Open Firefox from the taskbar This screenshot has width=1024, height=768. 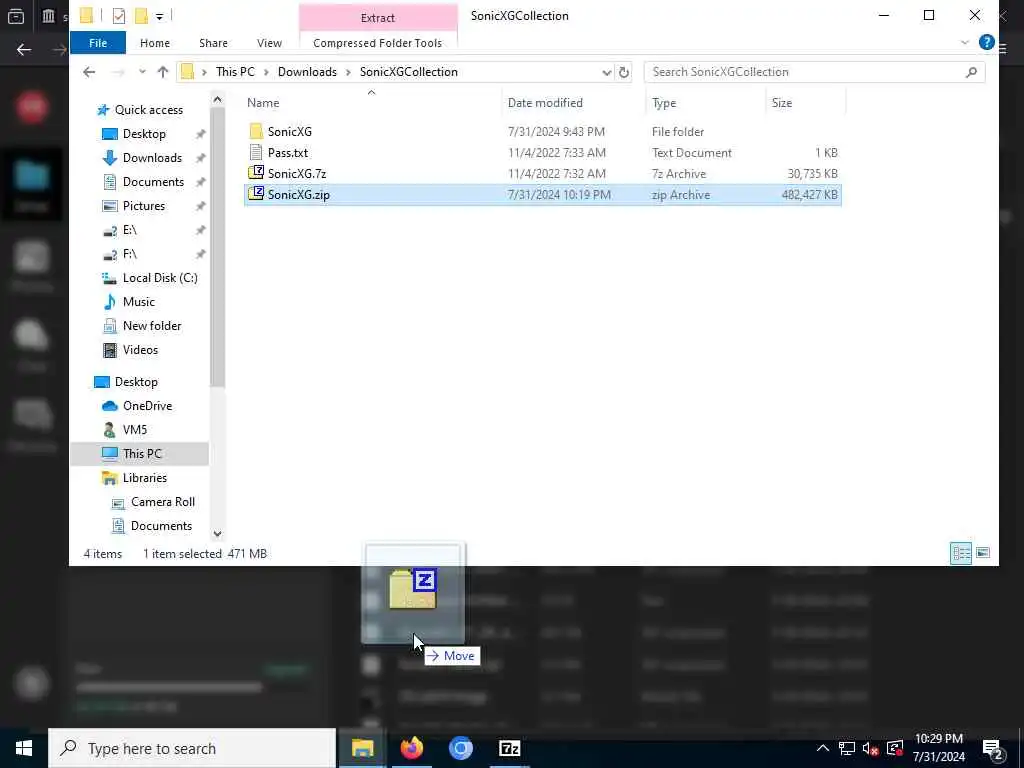(411, 748)
